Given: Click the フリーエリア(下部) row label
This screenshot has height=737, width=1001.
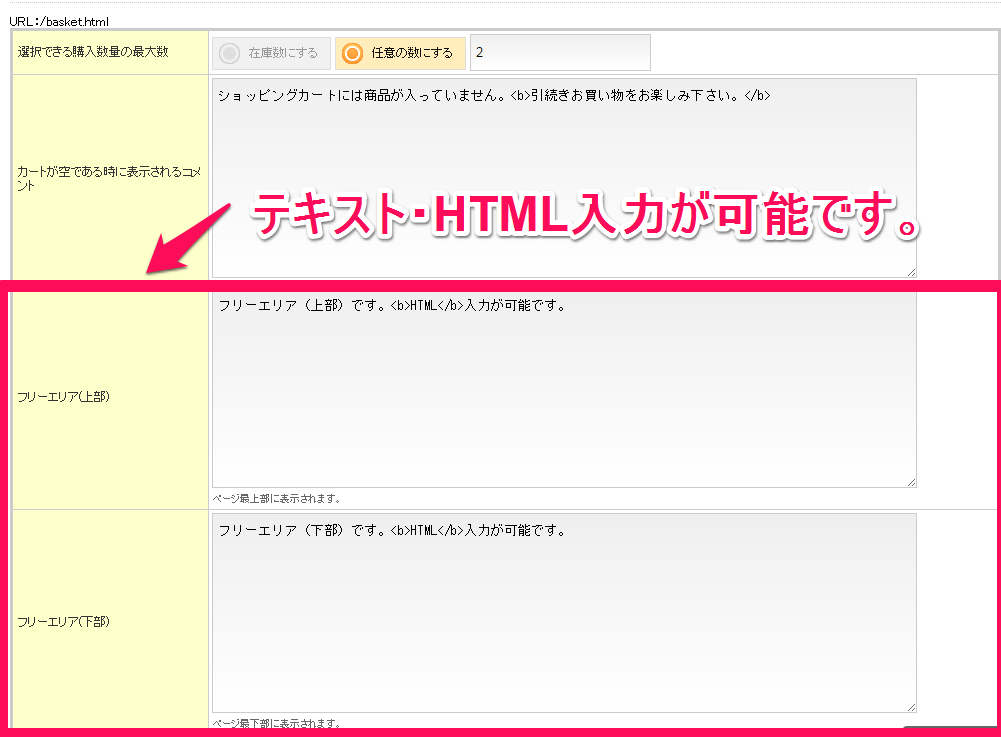Looking at the screenshot, I should (63, 621).
